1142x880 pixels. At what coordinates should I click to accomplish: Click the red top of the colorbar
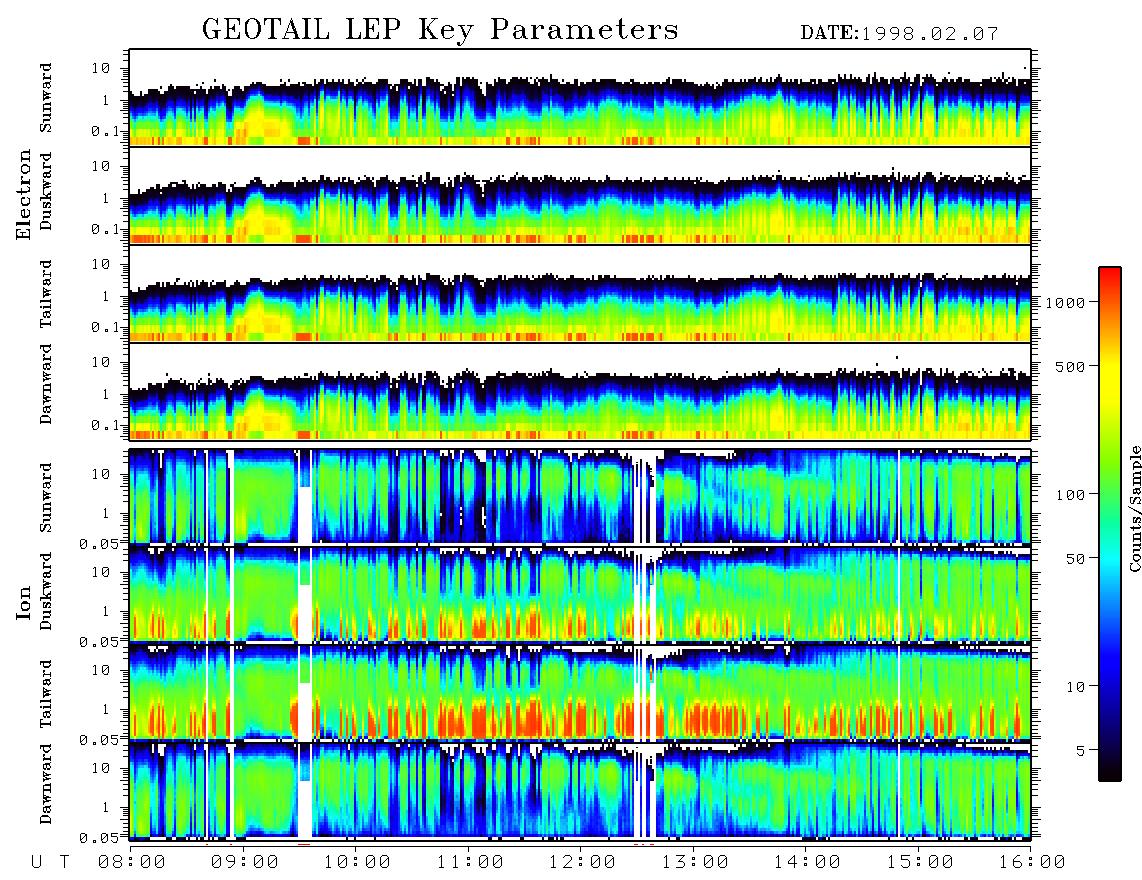[1110, 277]
